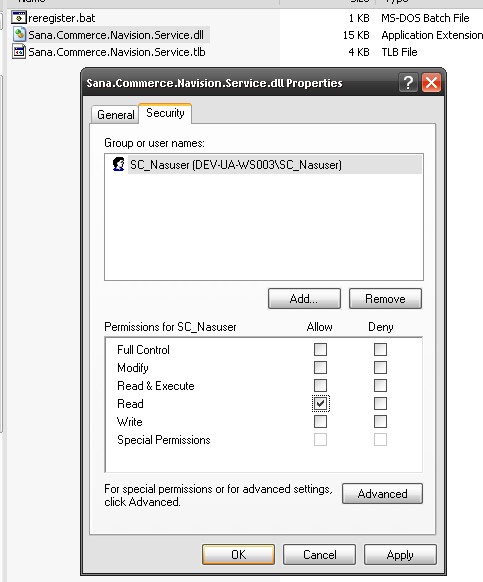Viewport: 483px width, 582px height.
Task: Click the Add... button
Action: (304, 298)
